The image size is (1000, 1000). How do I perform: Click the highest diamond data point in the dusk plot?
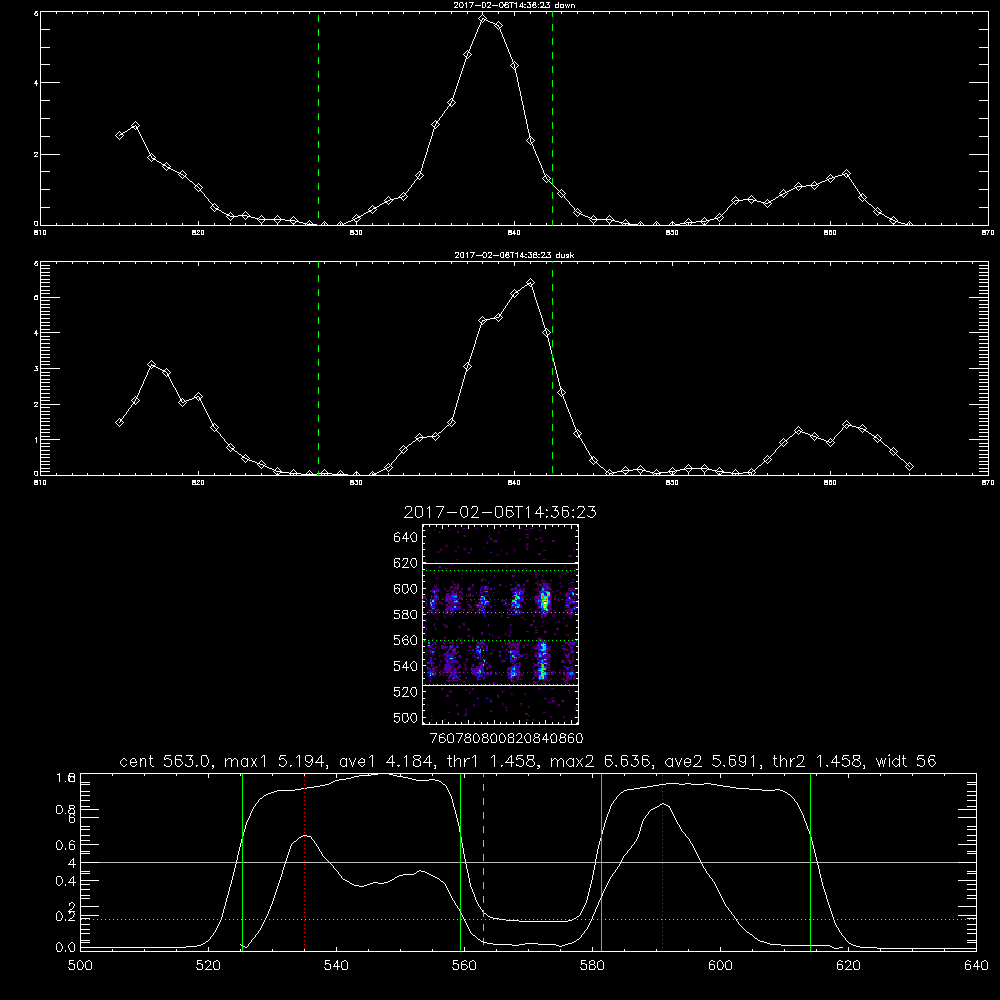[x=530, y=283]
